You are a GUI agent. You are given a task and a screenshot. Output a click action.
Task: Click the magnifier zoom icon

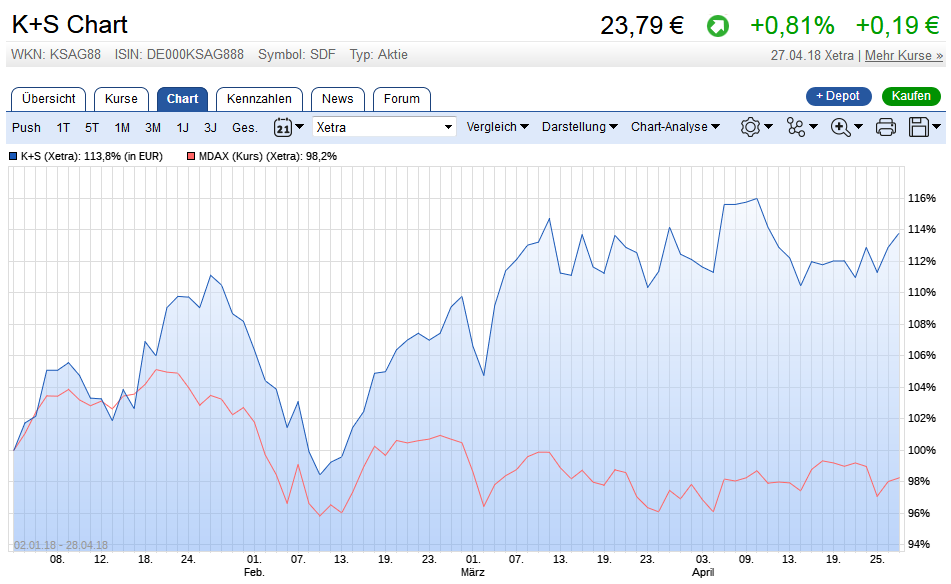841,127
